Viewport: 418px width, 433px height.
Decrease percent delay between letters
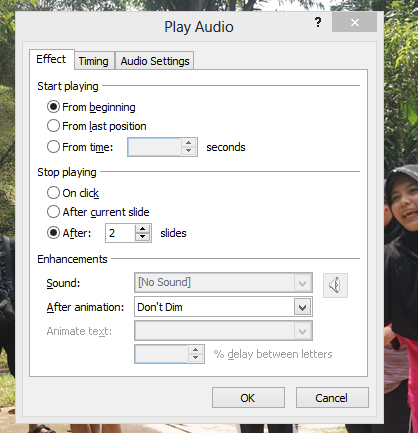196,358
